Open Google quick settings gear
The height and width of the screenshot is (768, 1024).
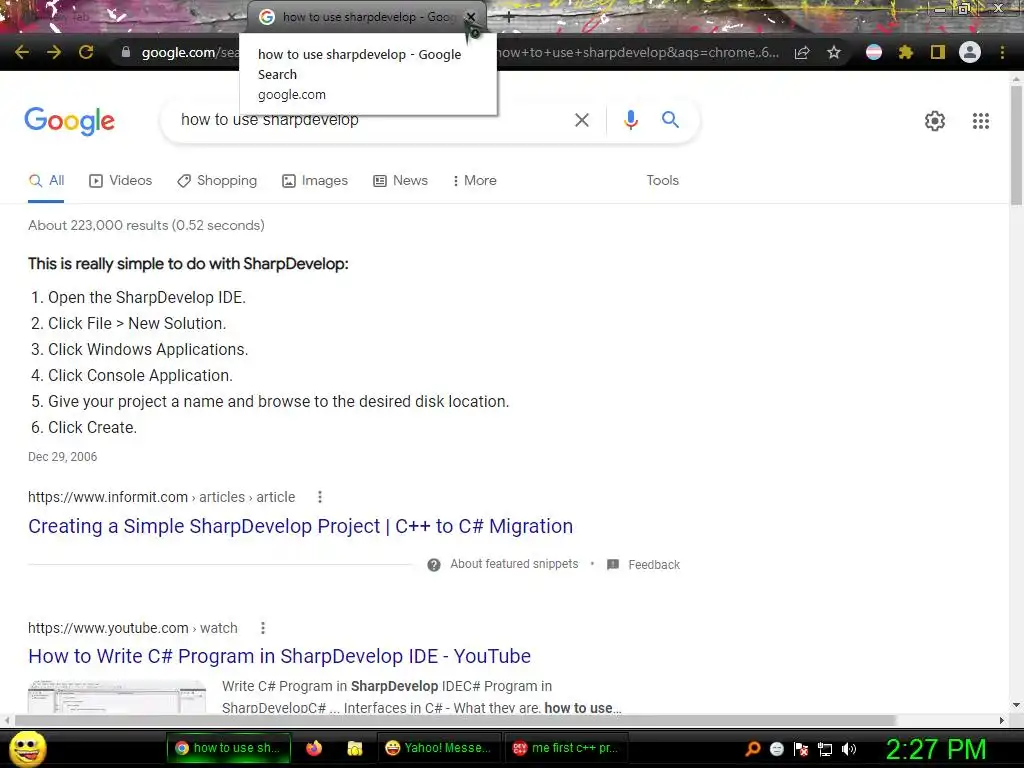[935, 121]
